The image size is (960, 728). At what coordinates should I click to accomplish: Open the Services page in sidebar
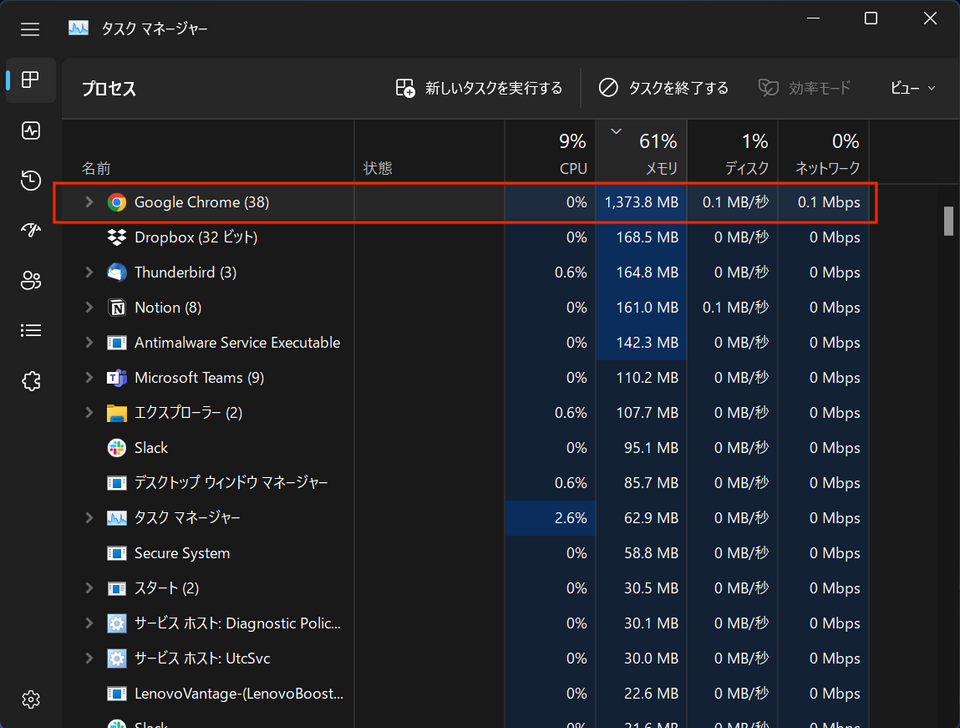tap(31, 381)
